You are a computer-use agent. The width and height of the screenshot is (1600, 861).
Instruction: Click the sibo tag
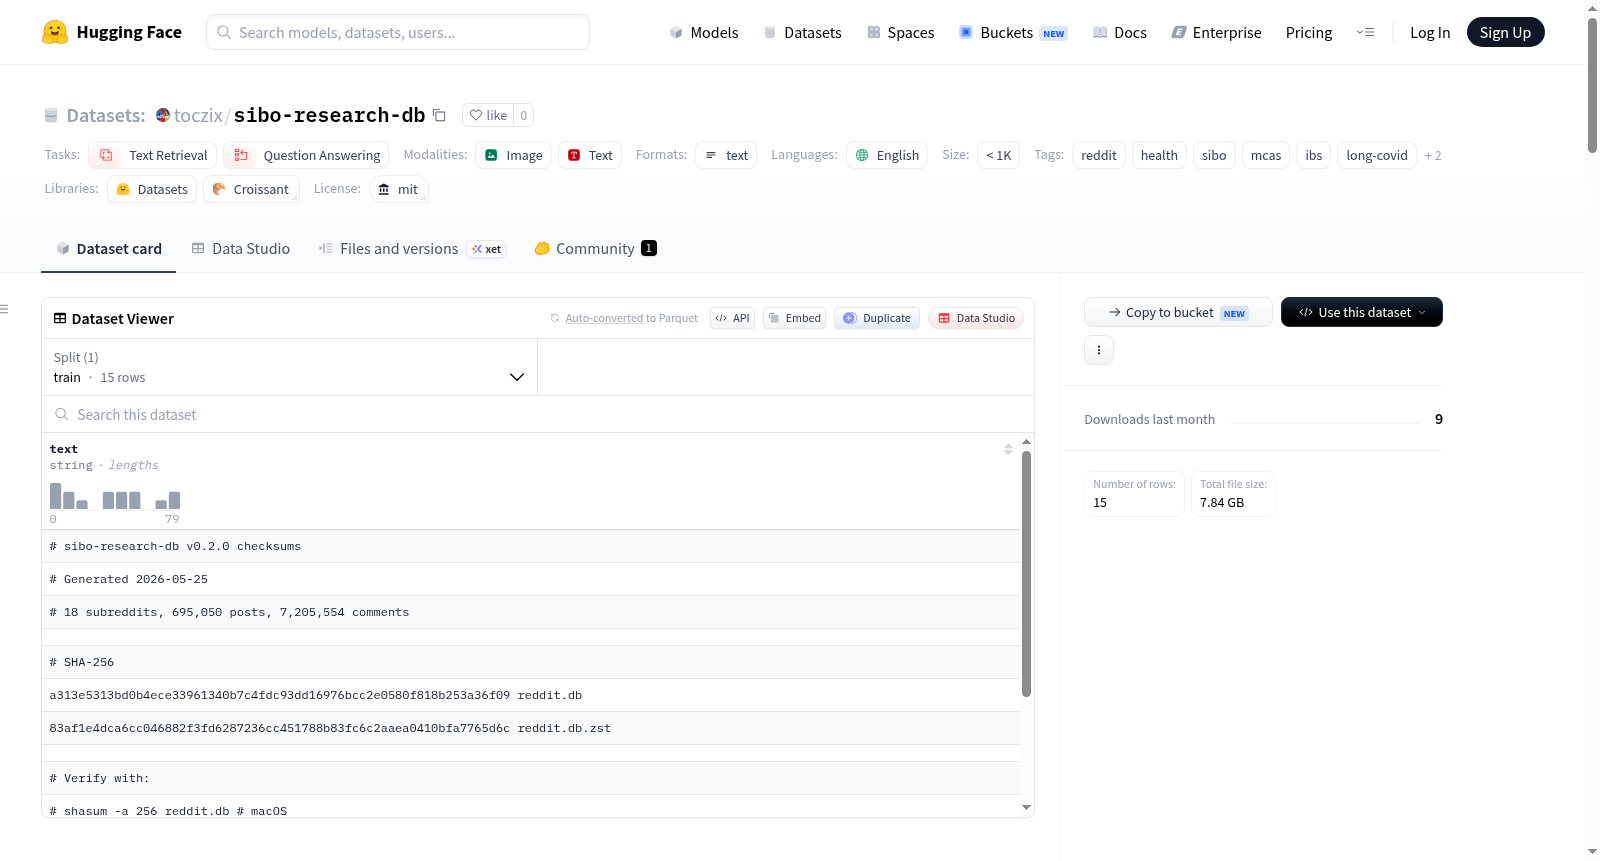point(1214,155)
